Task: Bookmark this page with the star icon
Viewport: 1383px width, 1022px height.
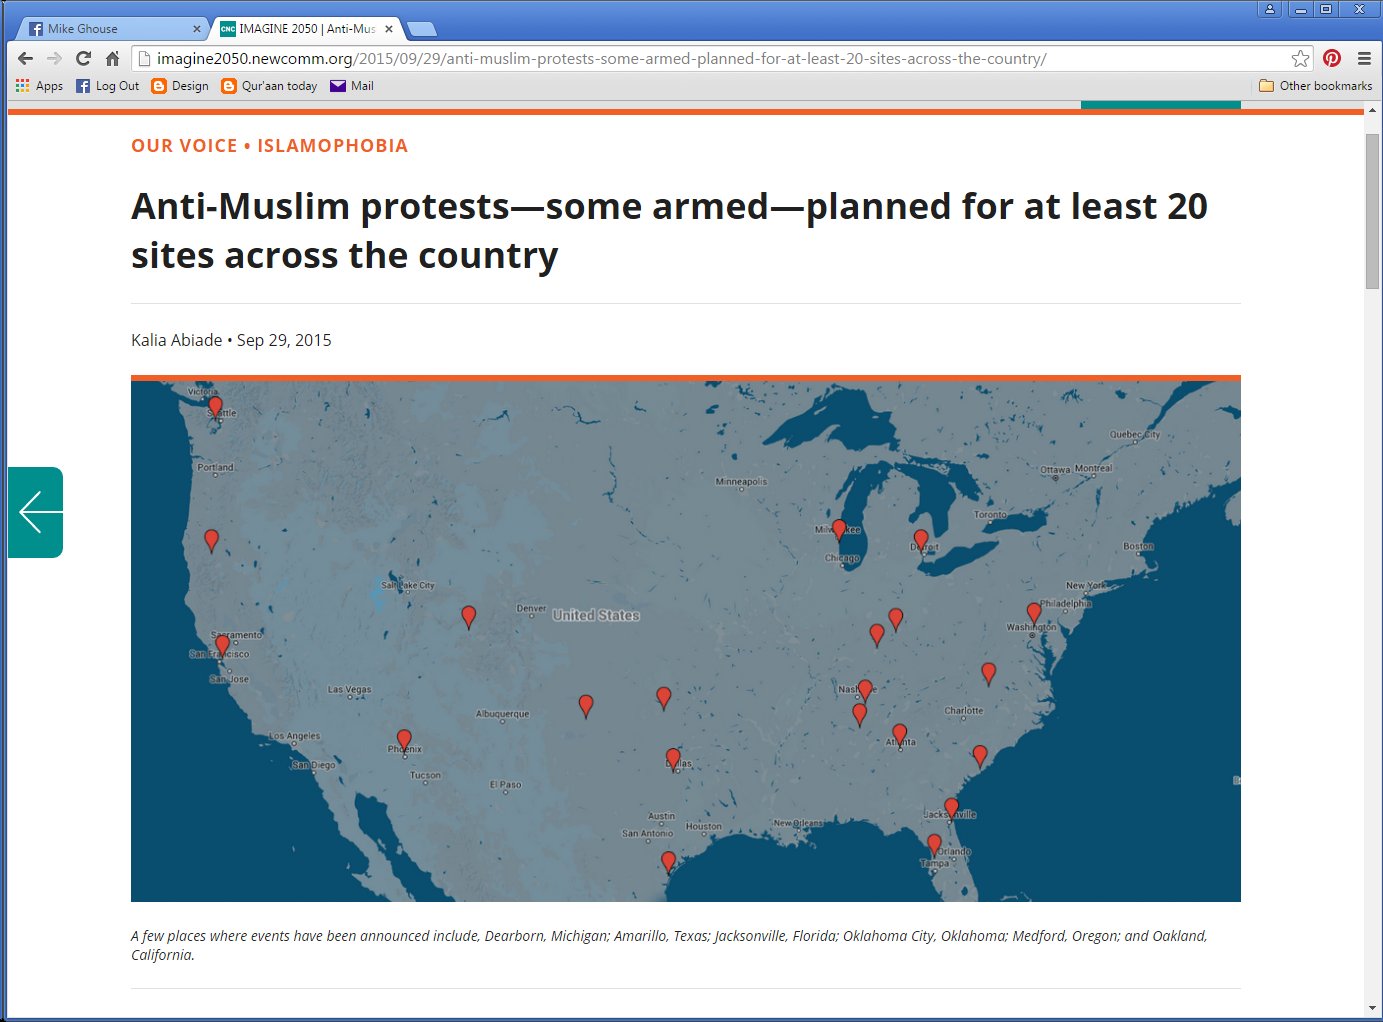Action: click(x=1300, y=58)
